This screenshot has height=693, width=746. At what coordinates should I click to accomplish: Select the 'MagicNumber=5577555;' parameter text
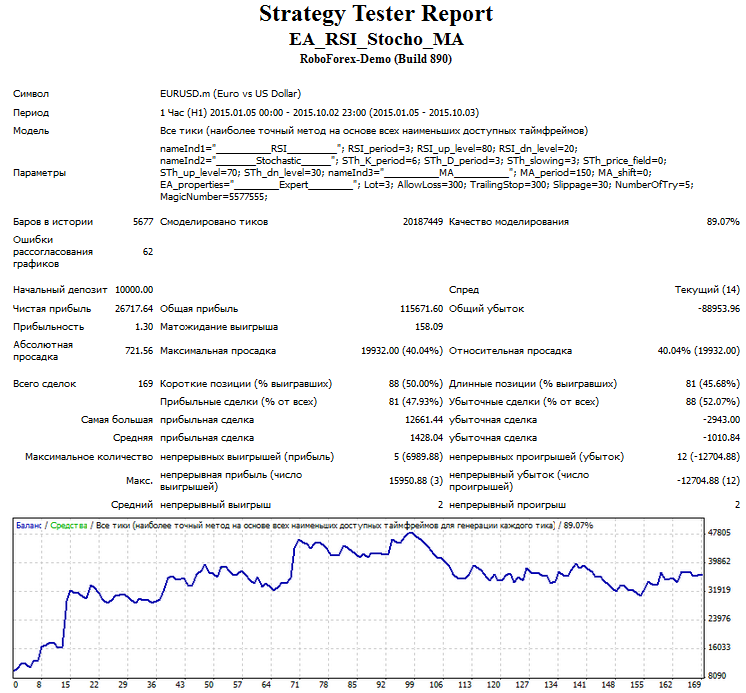(x=214, y=197)
